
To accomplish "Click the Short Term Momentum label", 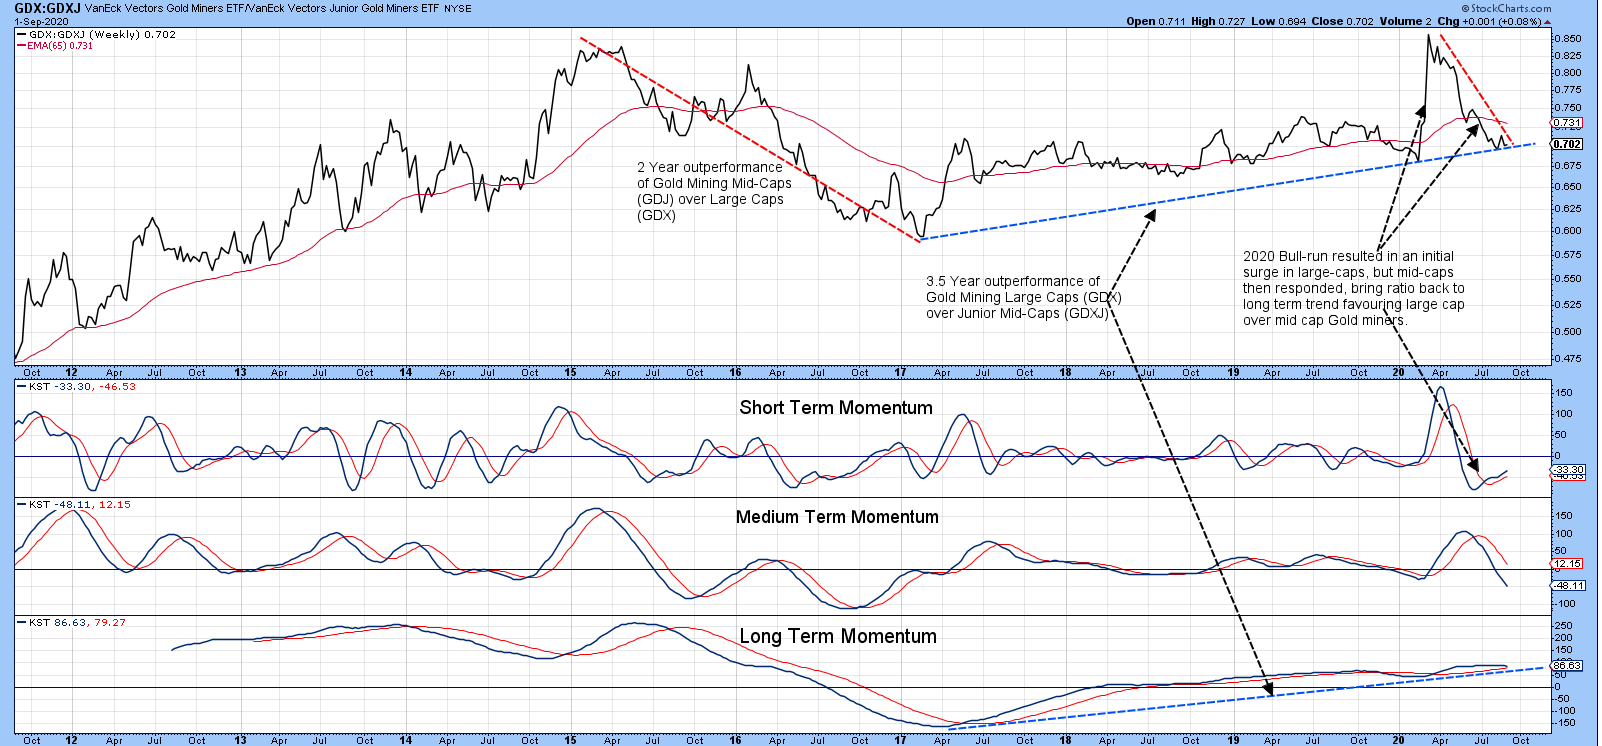I will [836, 408].
